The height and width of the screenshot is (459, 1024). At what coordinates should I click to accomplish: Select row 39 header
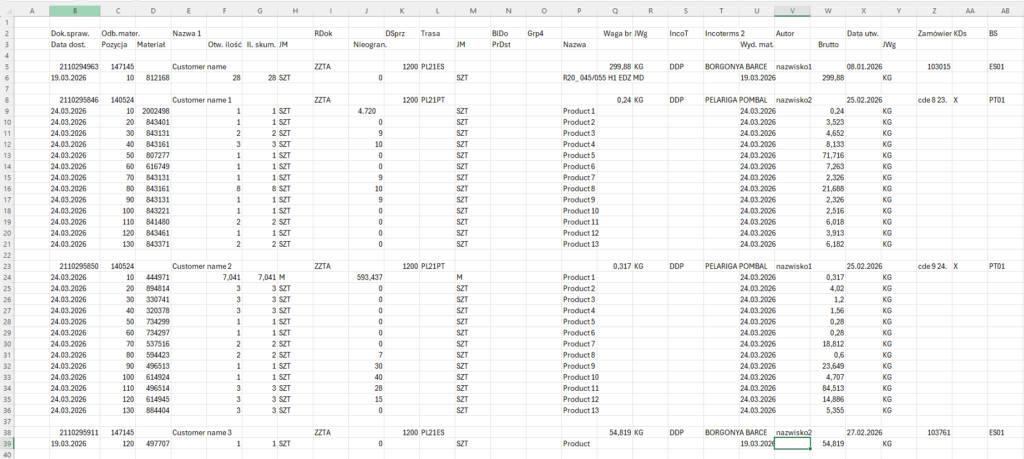[7, 443]
